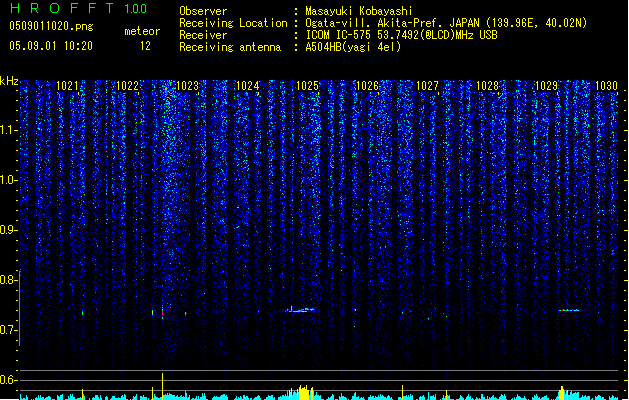This screenshot has width=629, height=400.
Task: Click the meteor count value 12
Action: coord(145,46)
